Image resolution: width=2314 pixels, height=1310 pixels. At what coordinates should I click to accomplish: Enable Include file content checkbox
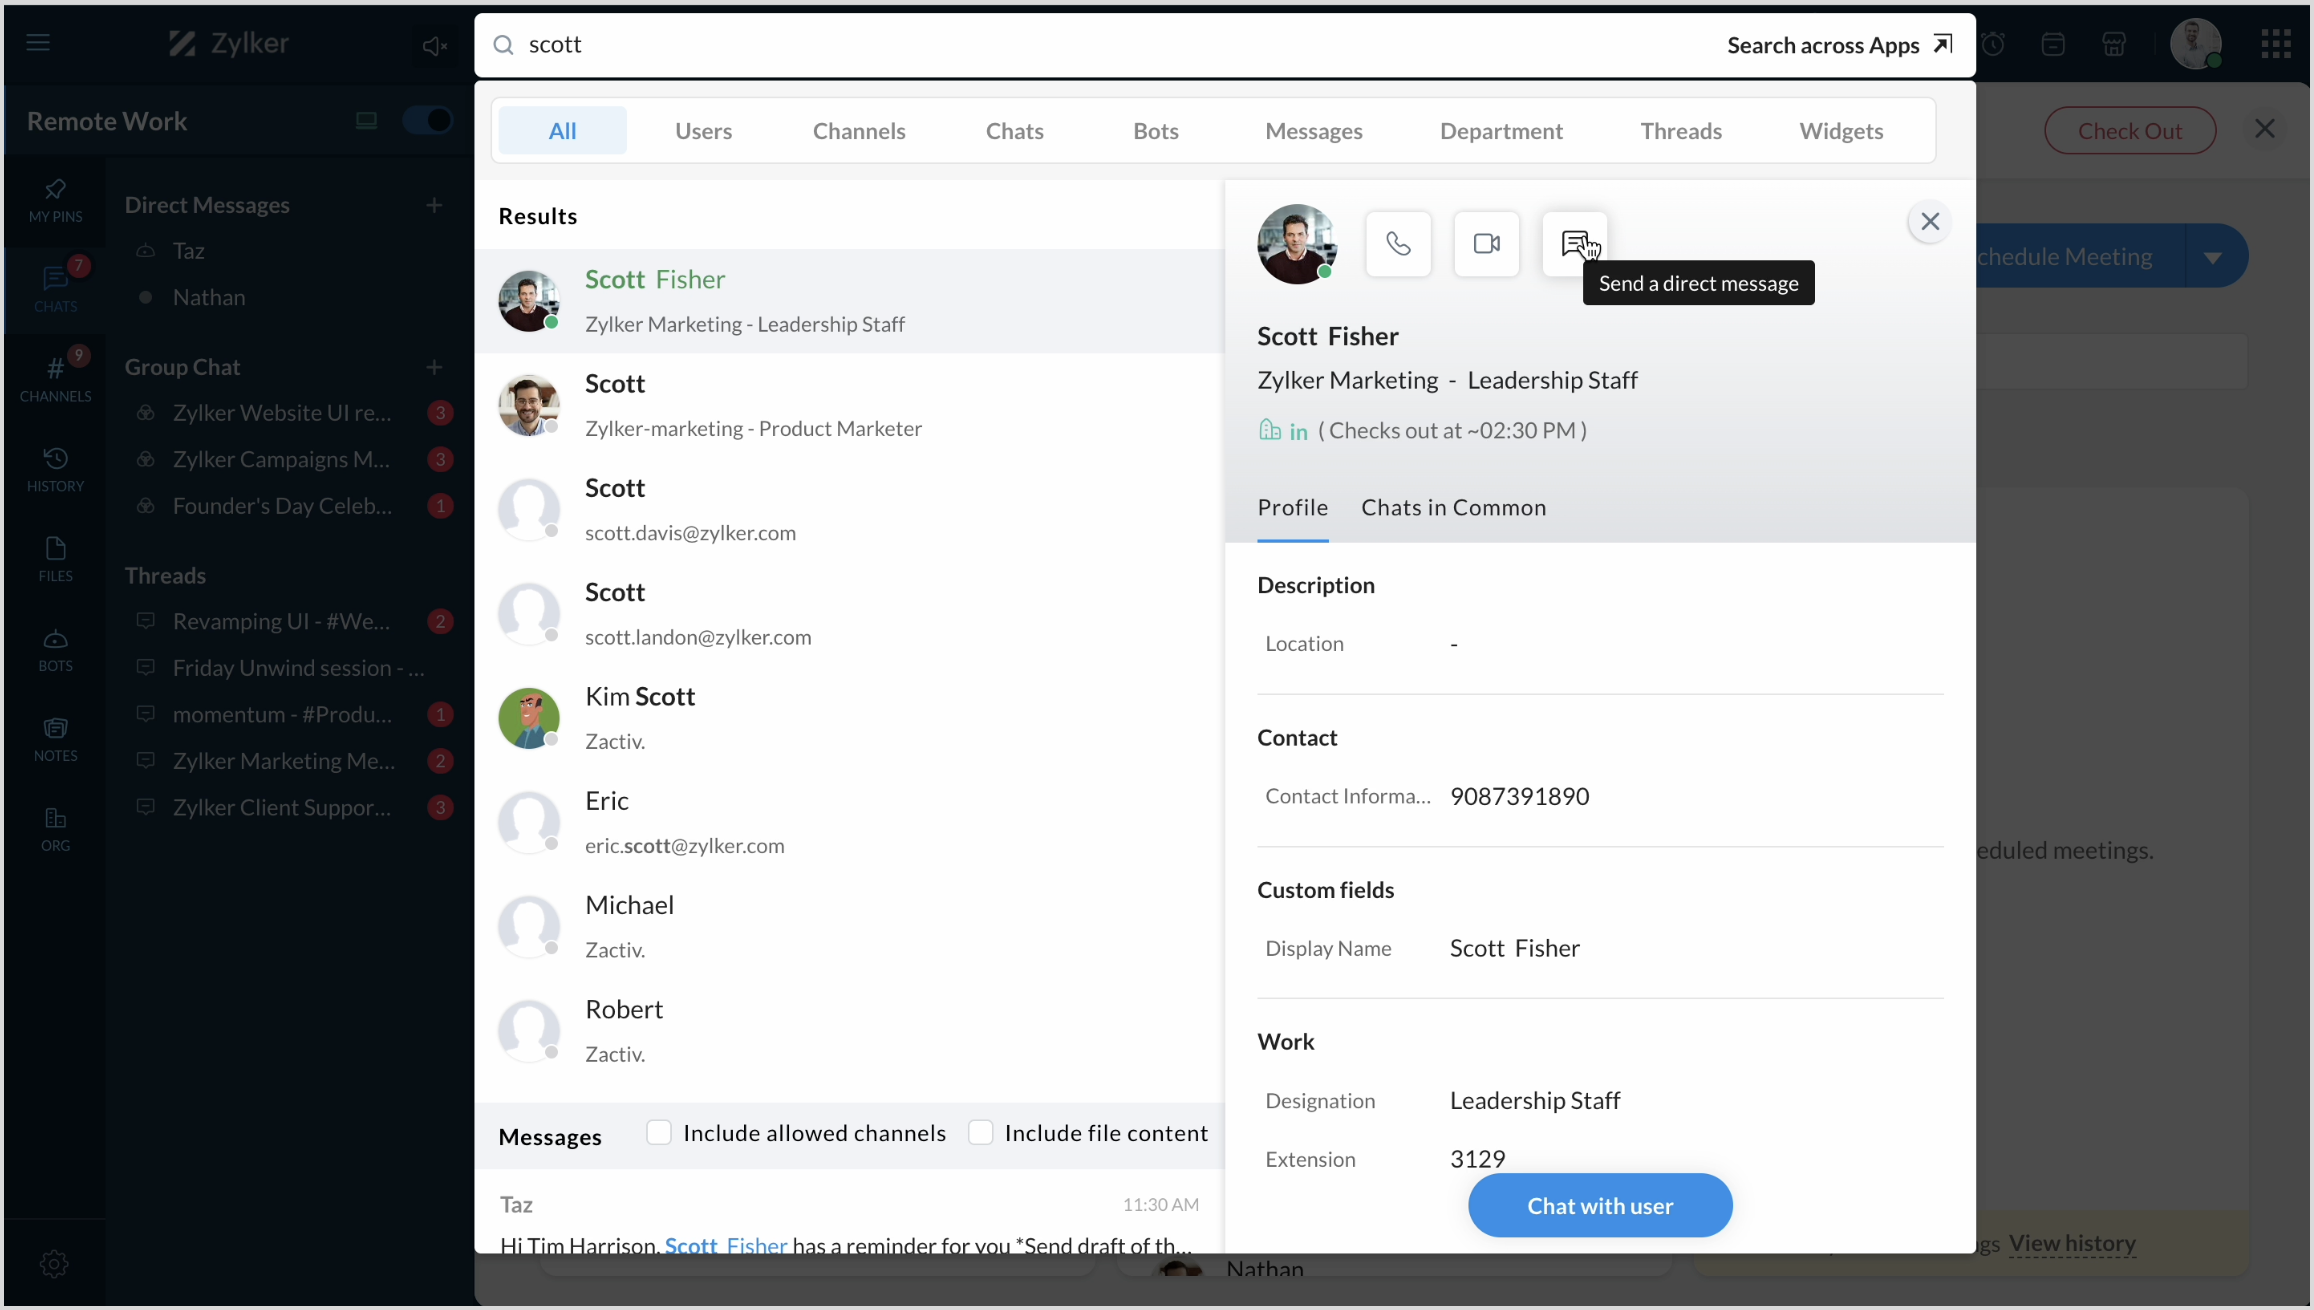(980, 1132)
